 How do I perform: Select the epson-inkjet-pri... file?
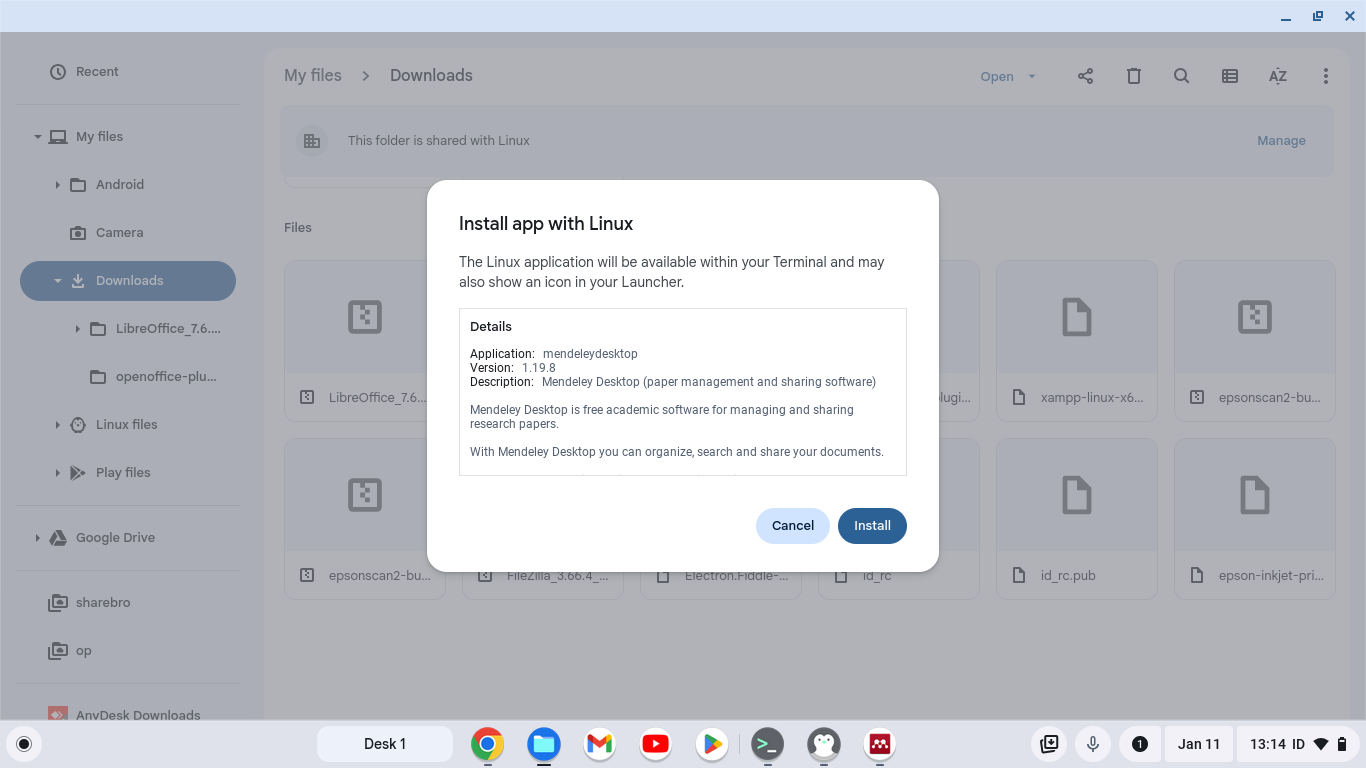pos(1255,518)
